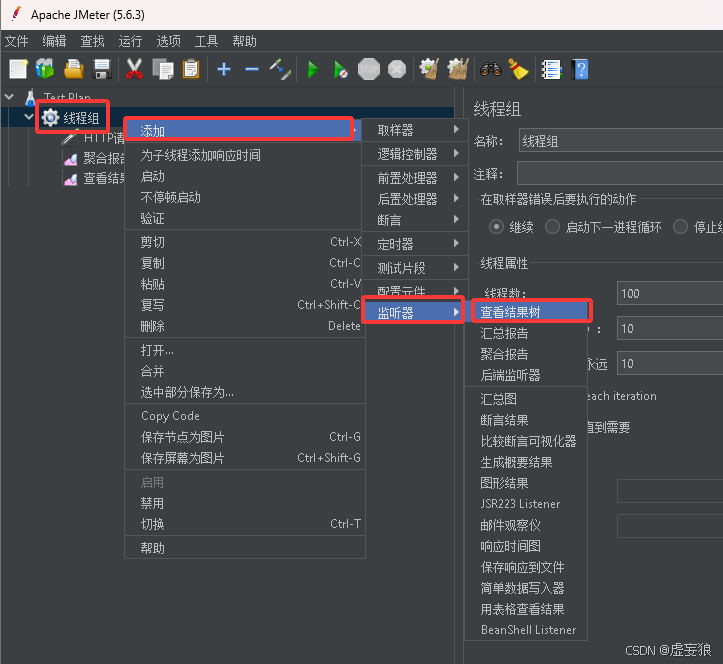Click the Search binoculars icon
723x664 pixels.
click(491, 70)
